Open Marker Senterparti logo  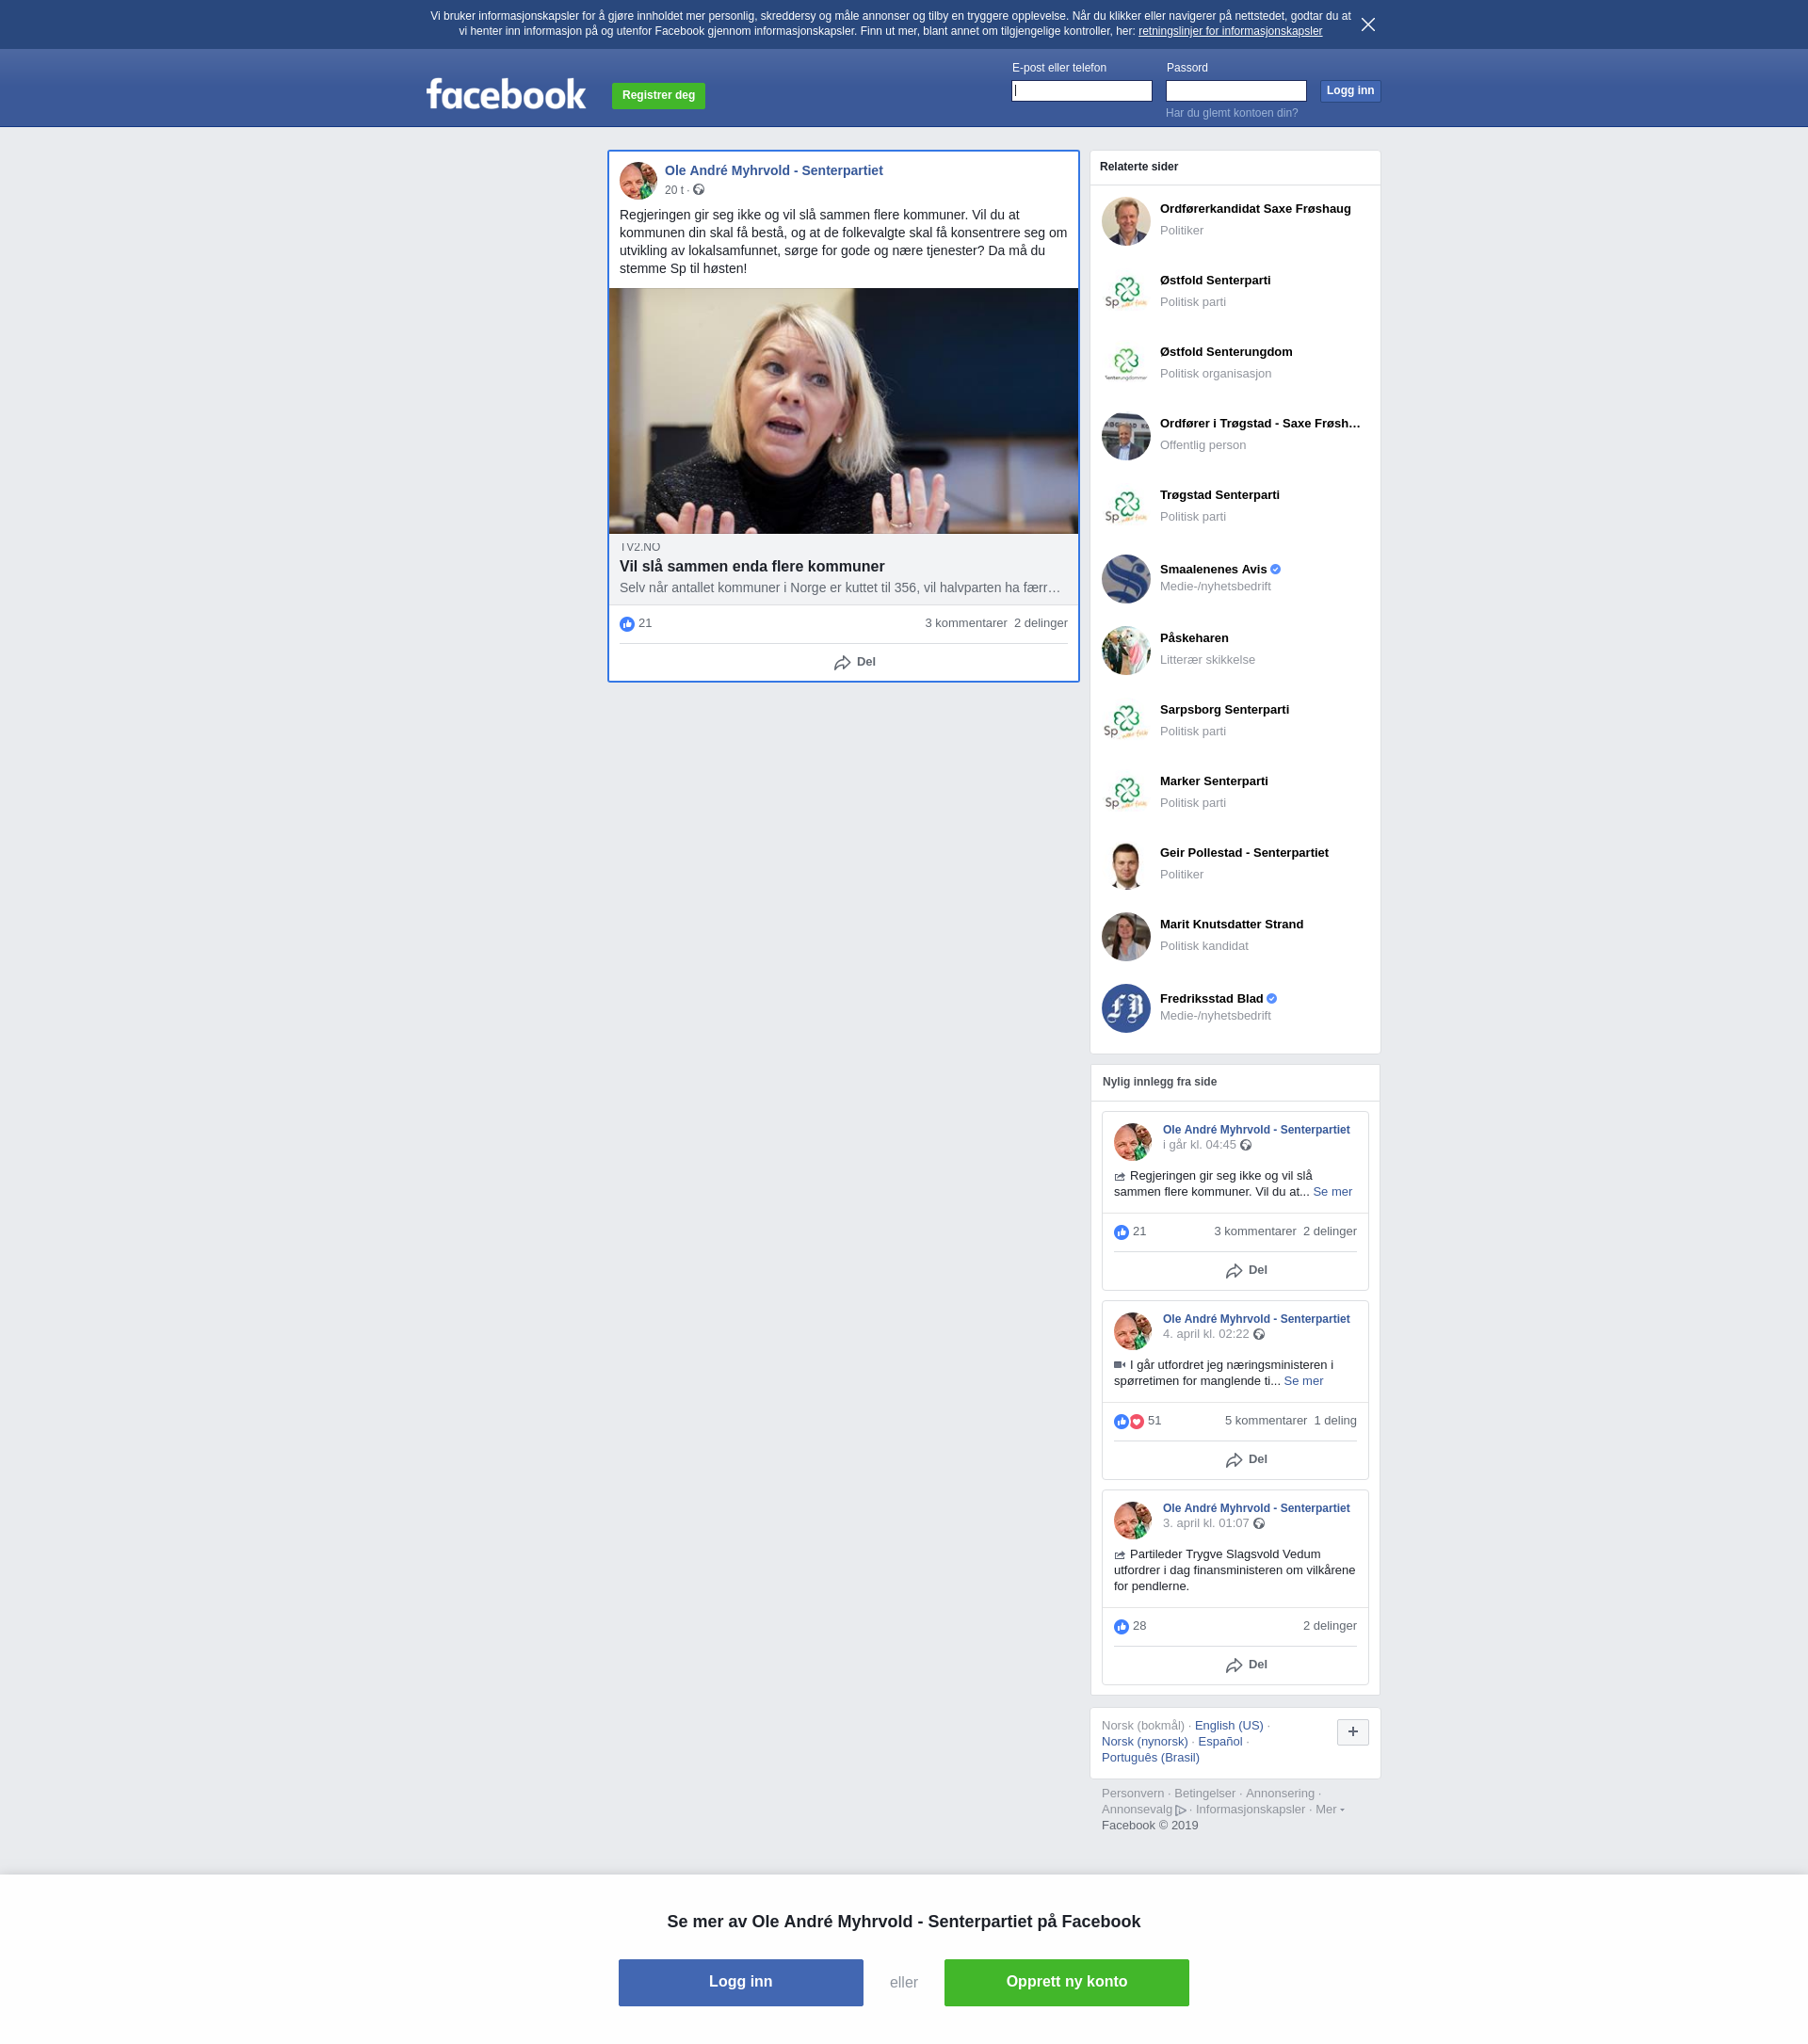tap(1126, 794)
